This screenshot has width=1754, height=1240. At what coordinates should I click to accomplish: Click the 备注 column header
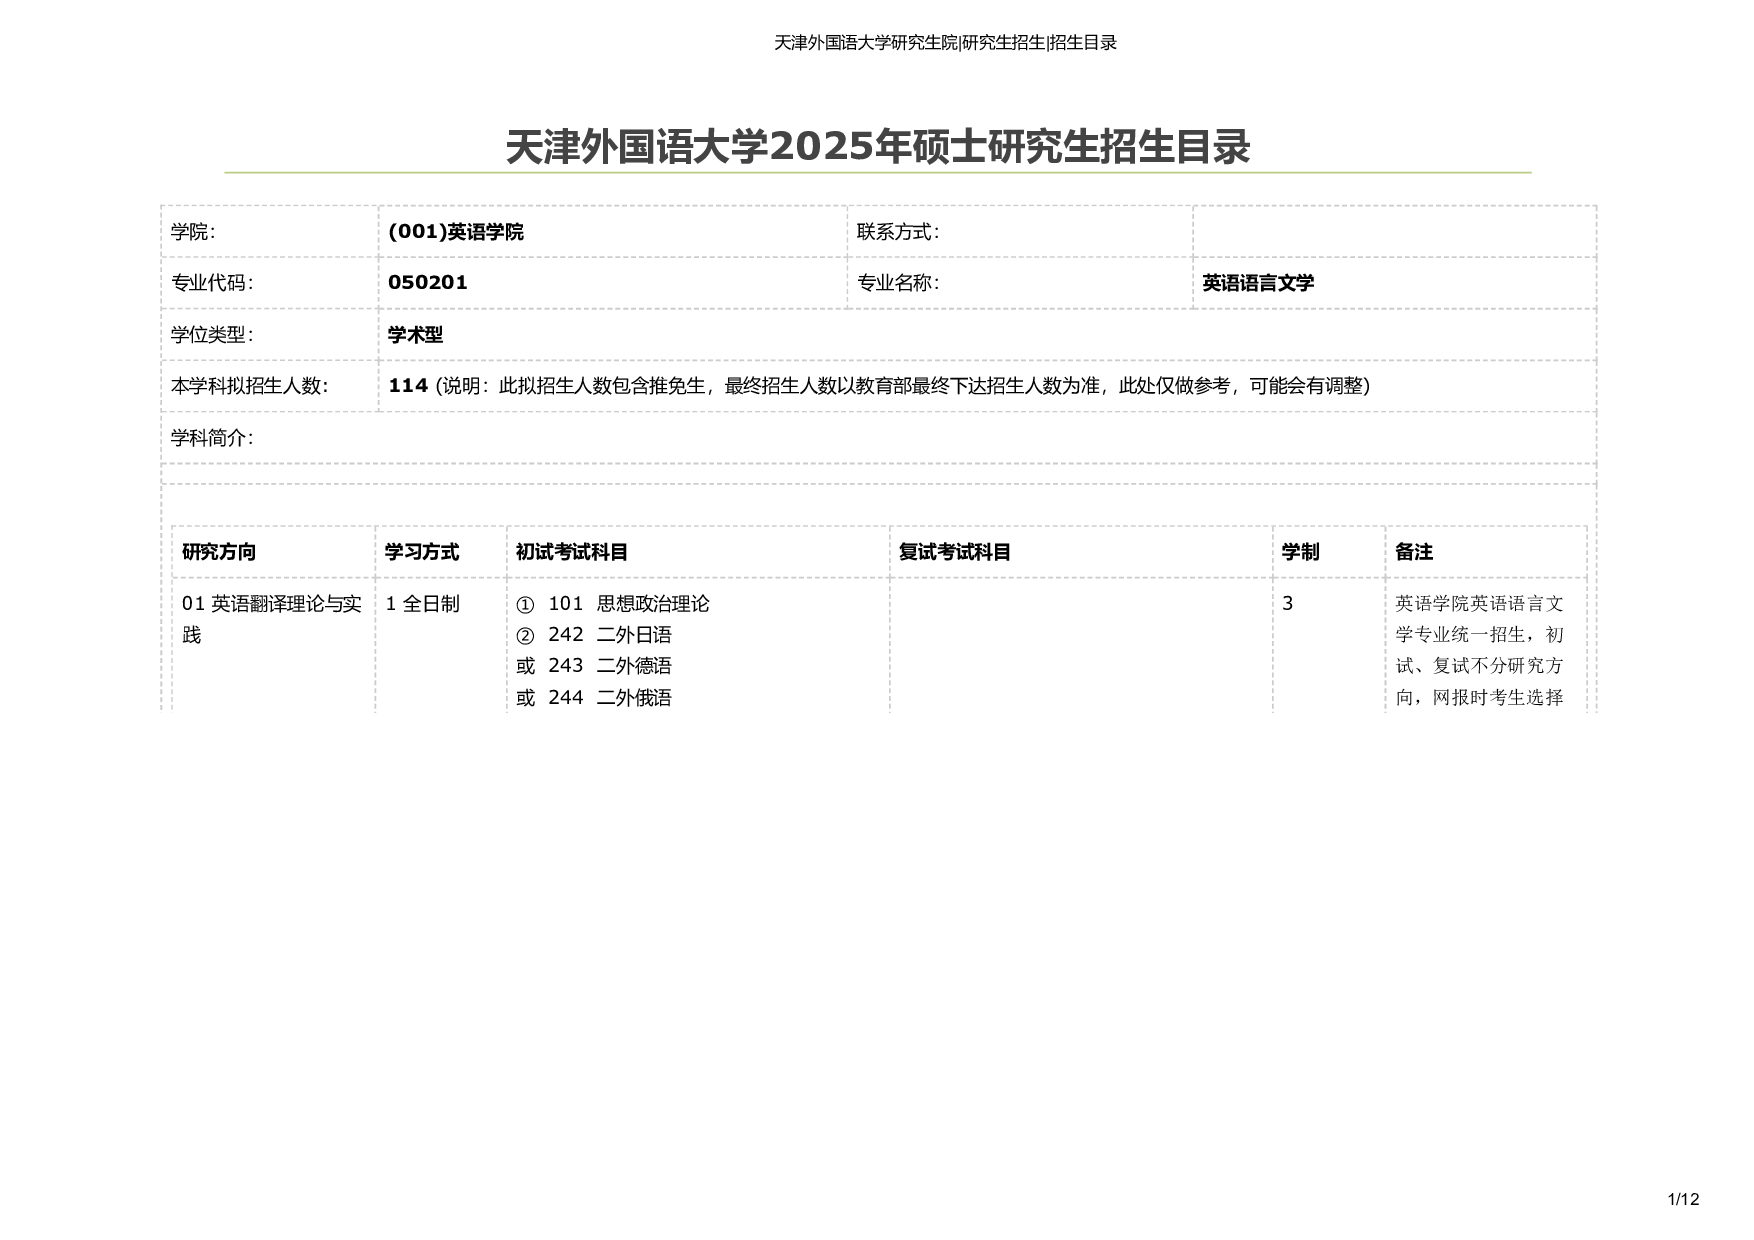pyautogui.click(x=1414, y=552)
